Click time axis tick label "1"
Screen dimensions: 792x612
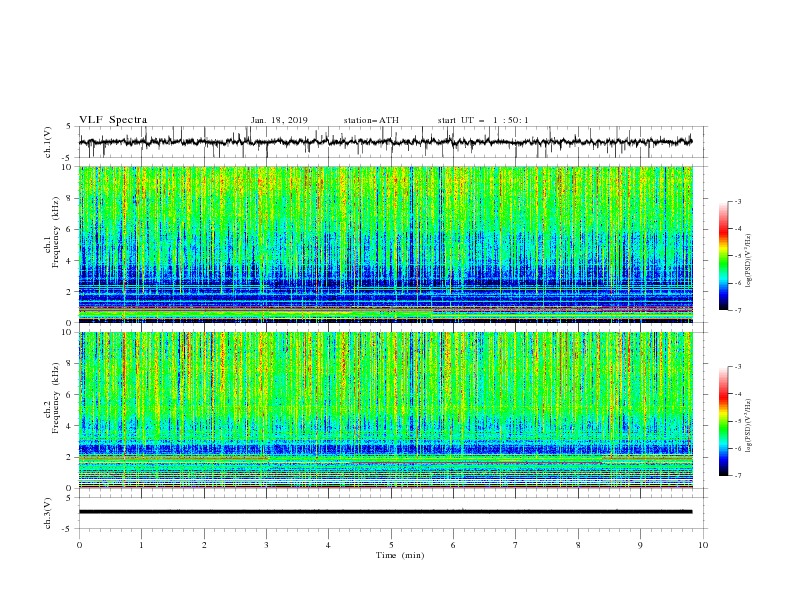[142, 545]
